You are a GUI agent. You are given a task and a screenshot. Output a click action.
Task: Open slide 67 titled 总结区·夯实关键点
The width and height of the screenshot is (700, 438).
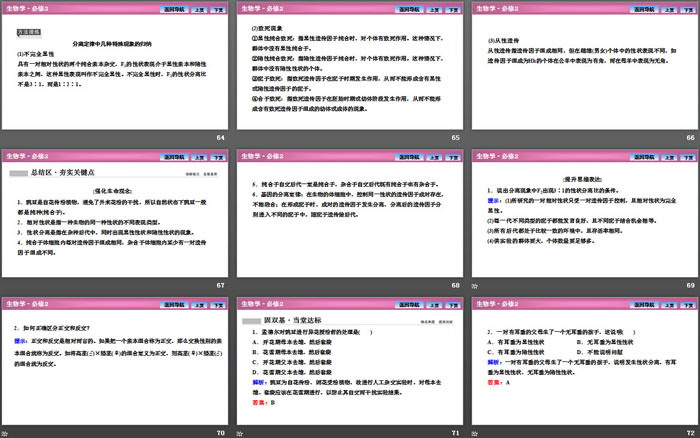(x=116, y=219)
